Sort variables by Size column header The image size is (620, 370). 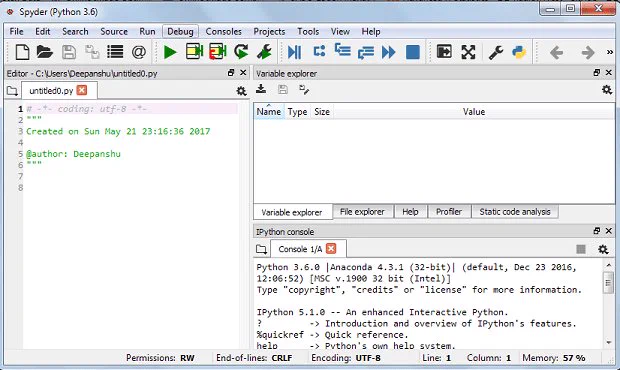pos(322,112)
